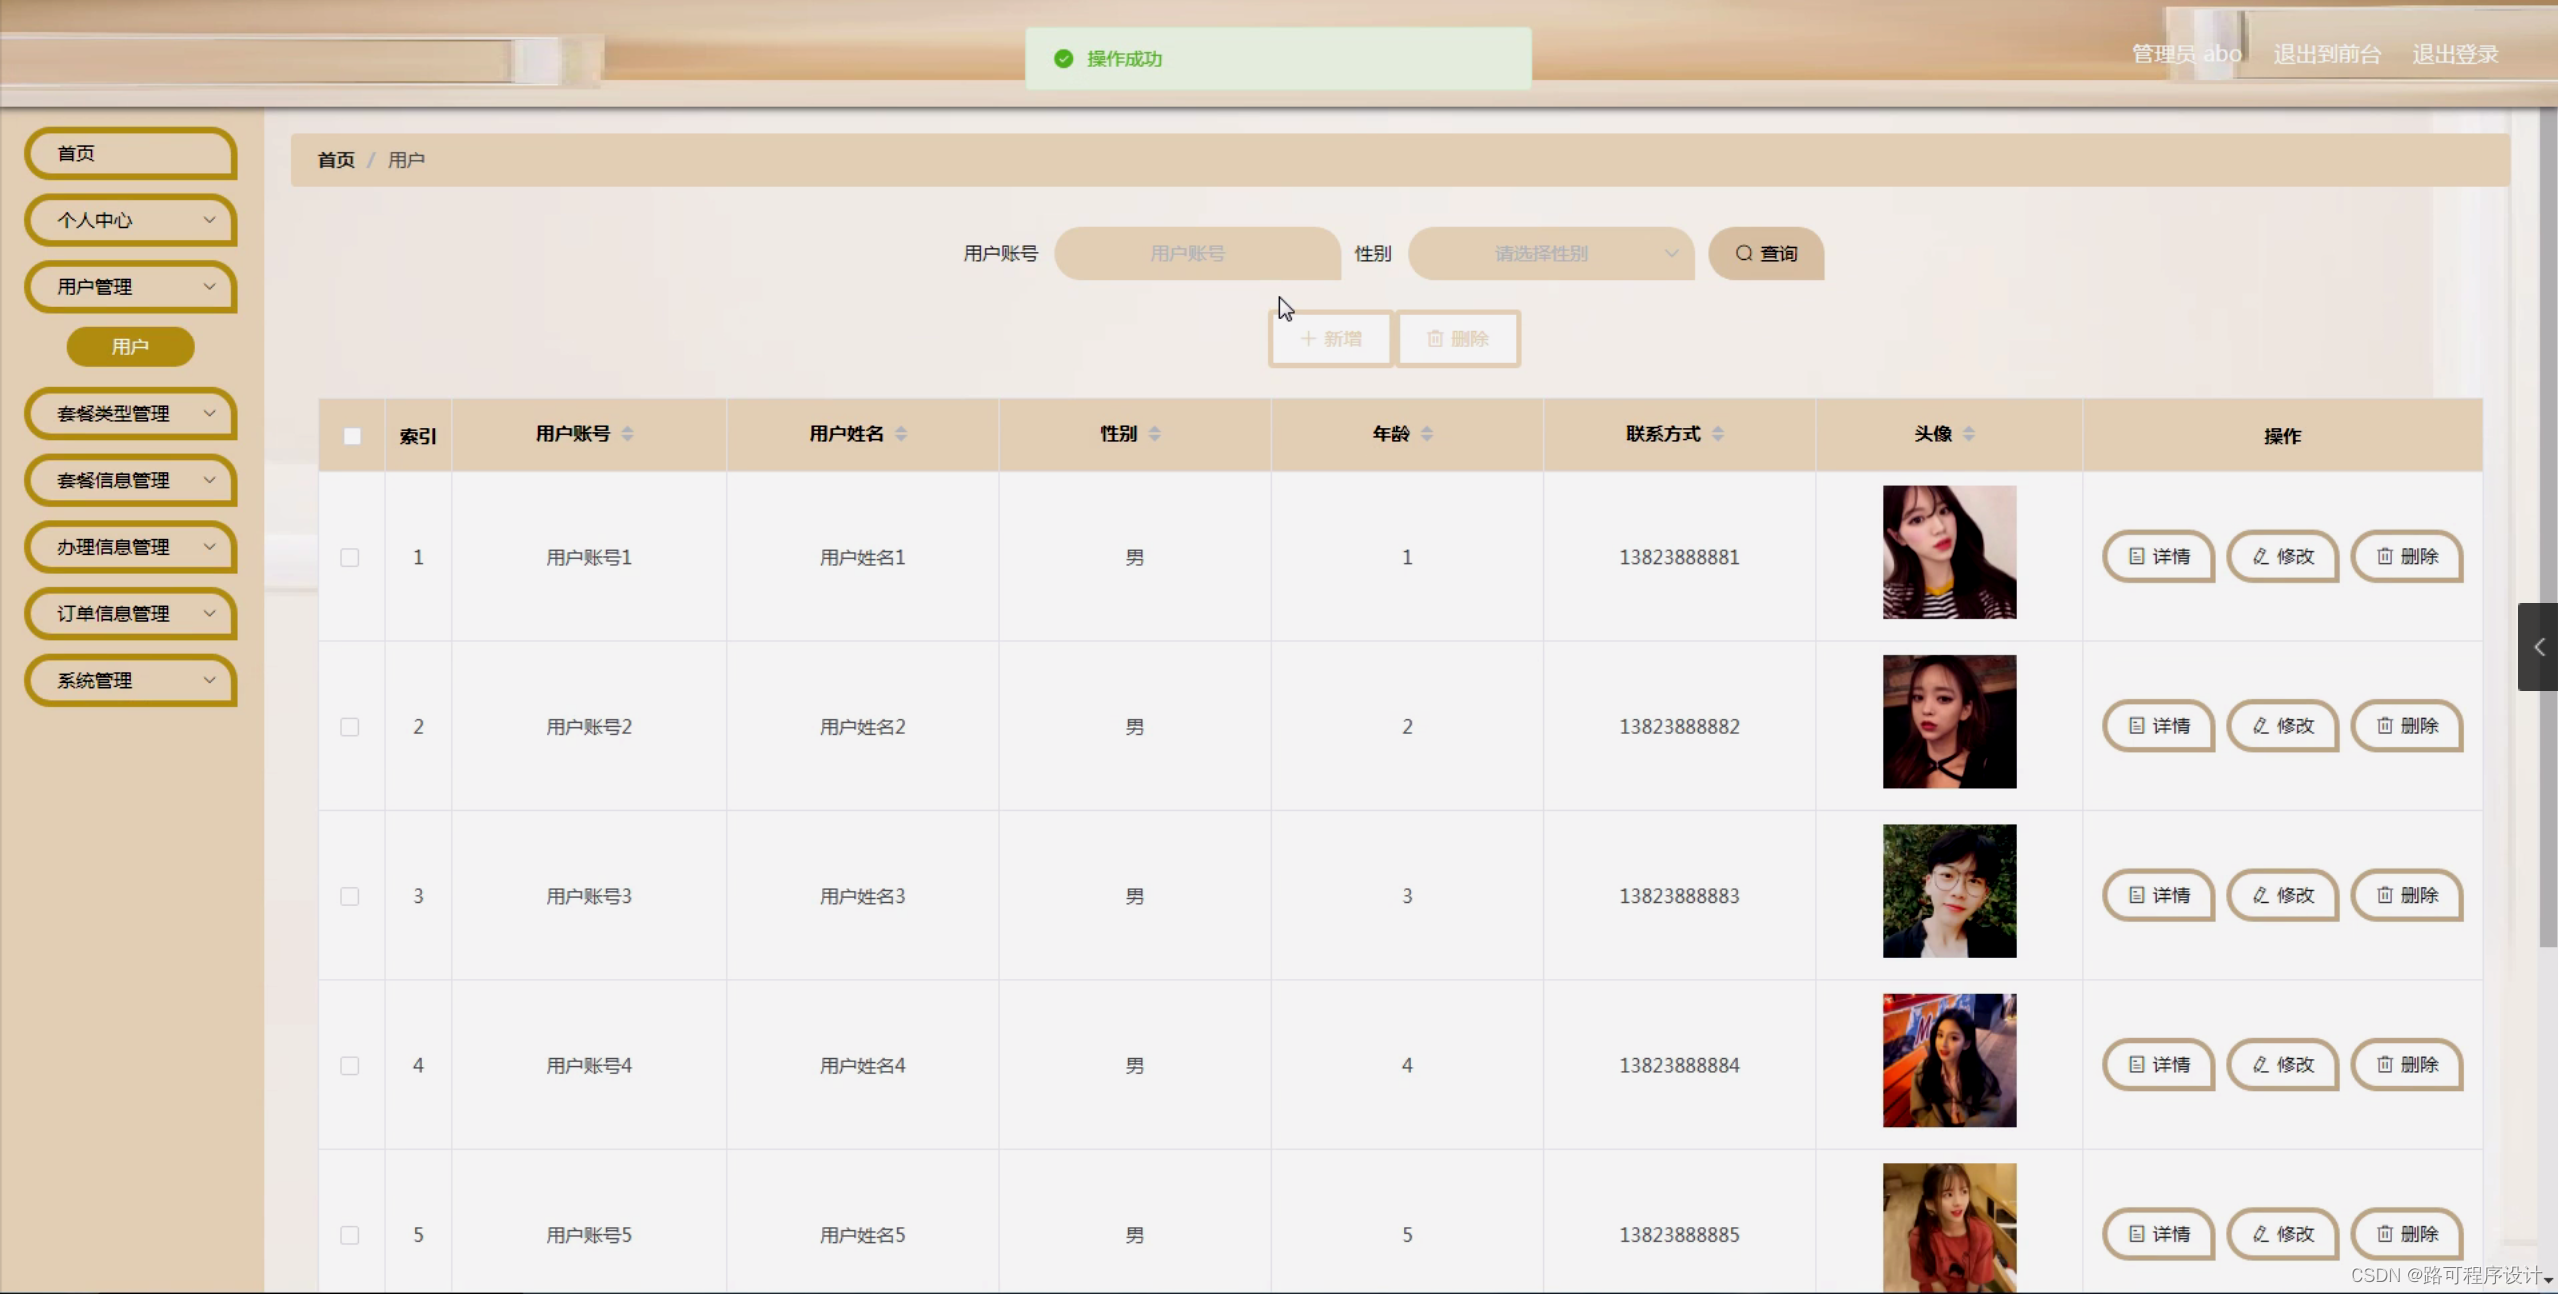Sort by the 年龄 column

(x=1426, y=434)
